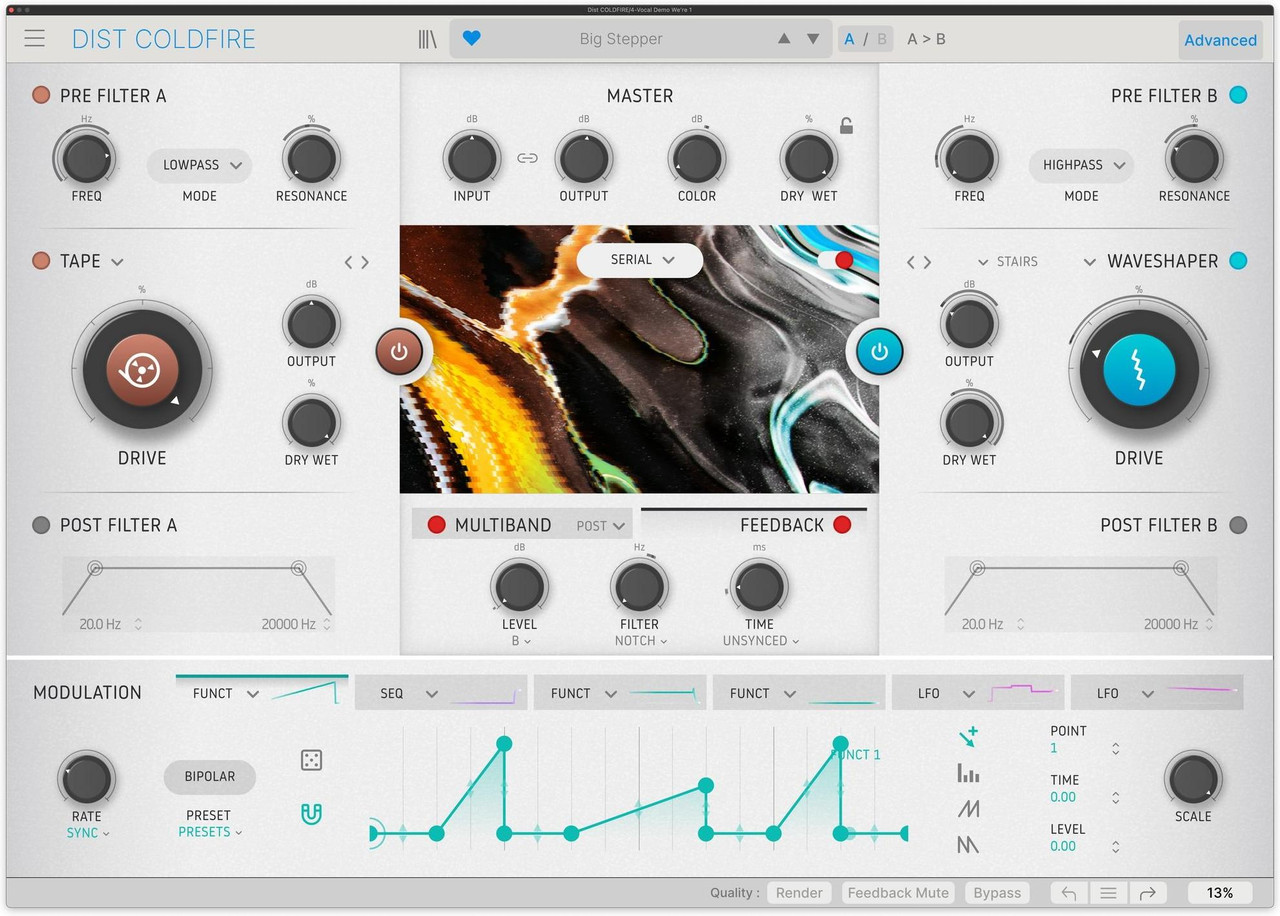The image size is (1280, 916).
Task: Open the Lowpass mode dropdown
Action: [x=199, y=165]
